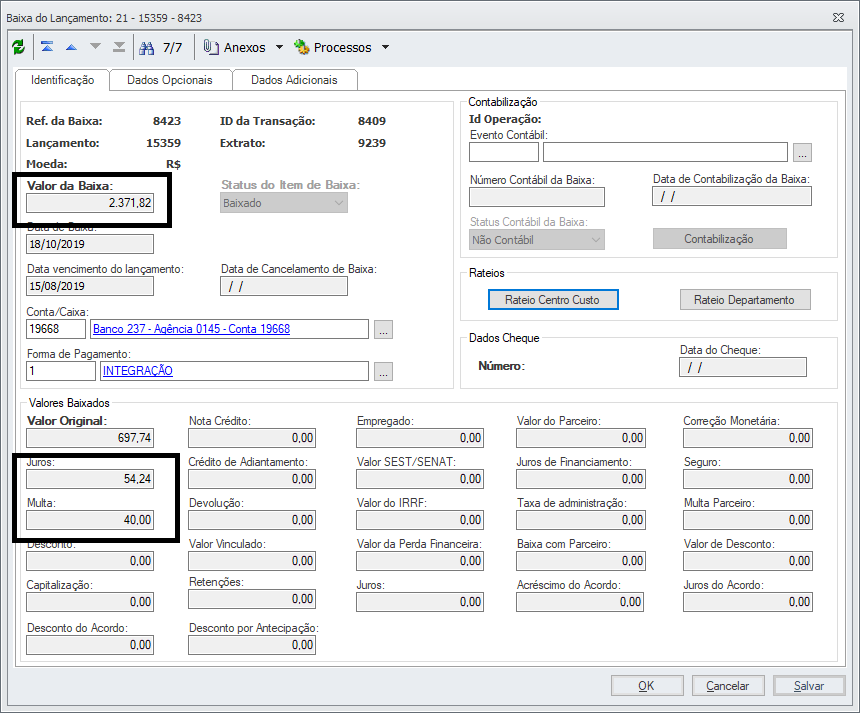Click the Forma de Pagamento code field
Viewport: 860px width, 713px height.
[61, 371]
